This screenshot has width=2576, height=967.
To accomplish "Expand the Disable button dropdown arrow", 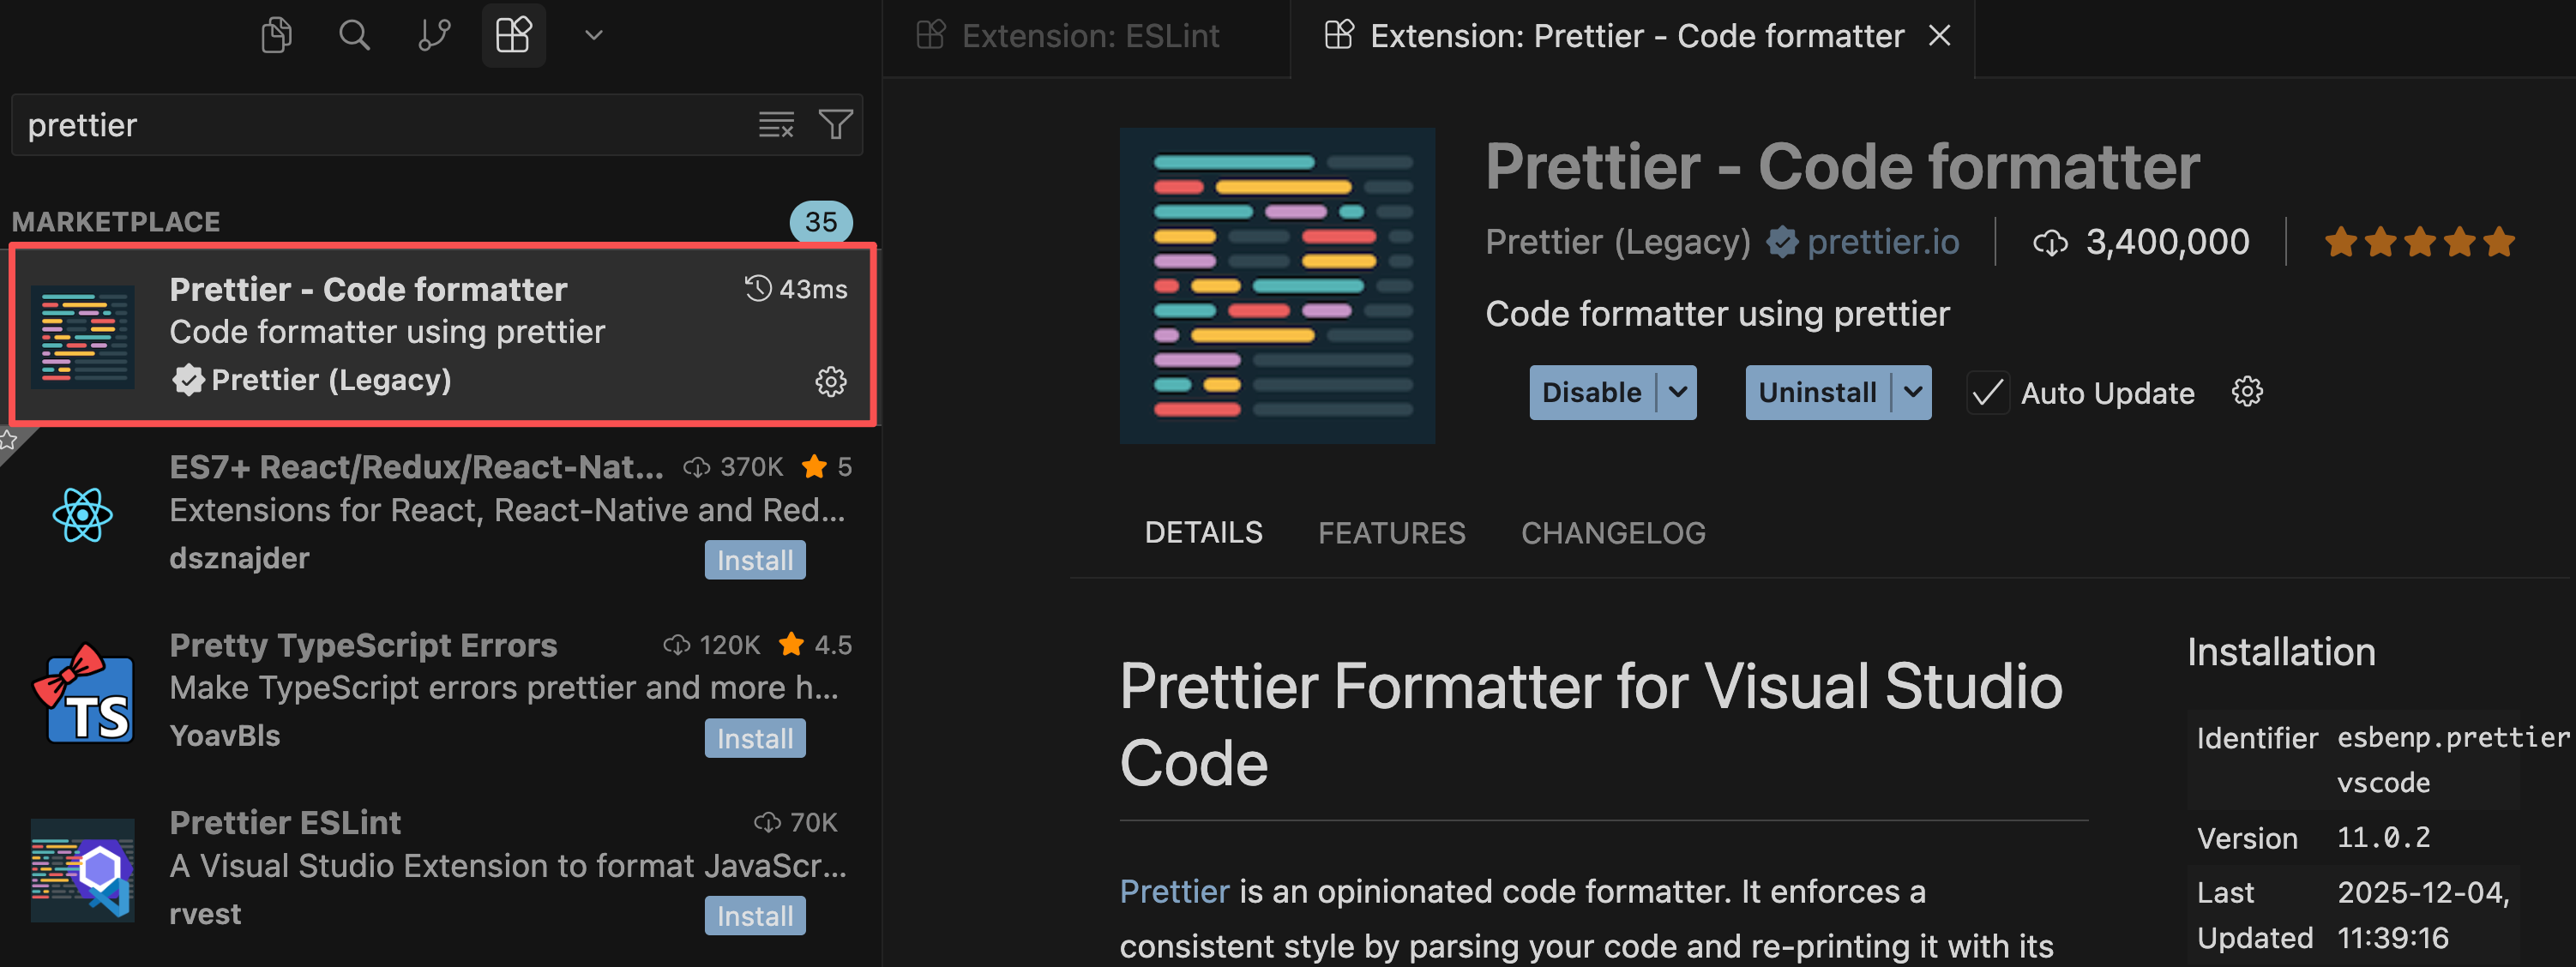I will pyautogui.click(x=1678, y=392).
